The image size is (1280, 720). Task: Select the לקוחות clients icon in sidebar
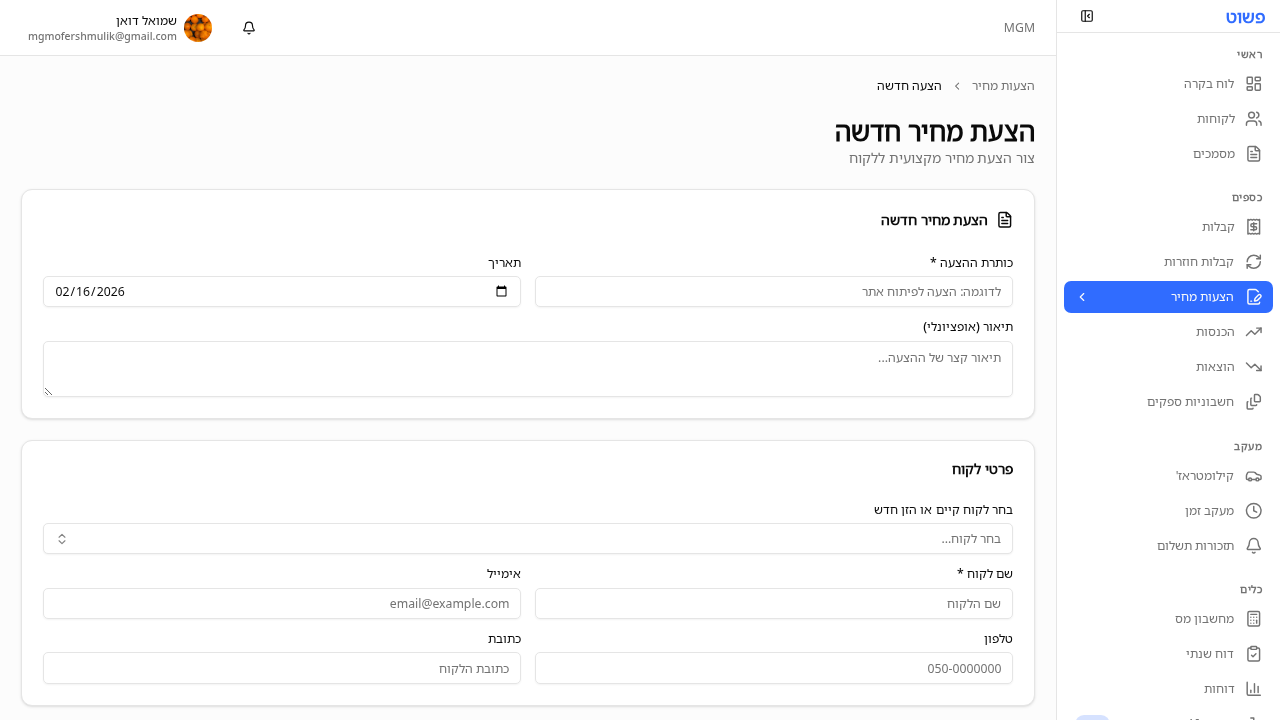click(x=1254, y=118)
